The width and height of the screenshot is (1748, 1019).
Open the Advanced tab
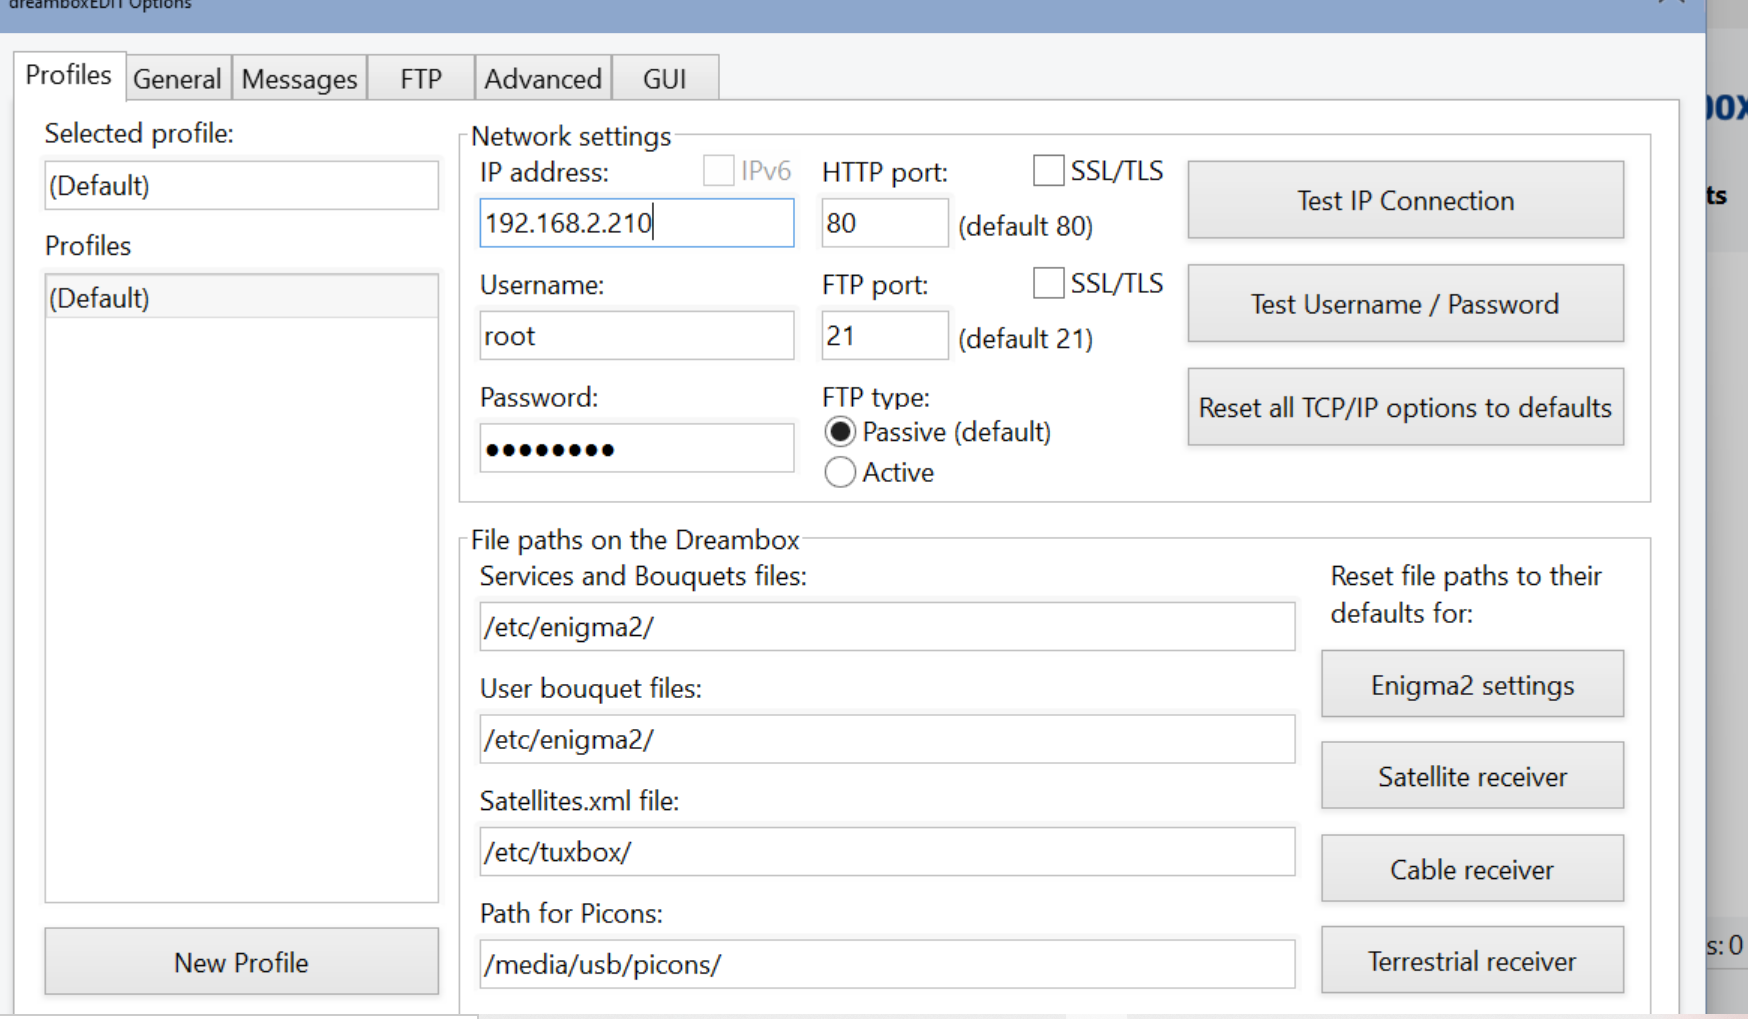pyautogui.click(x=543, y=79)
